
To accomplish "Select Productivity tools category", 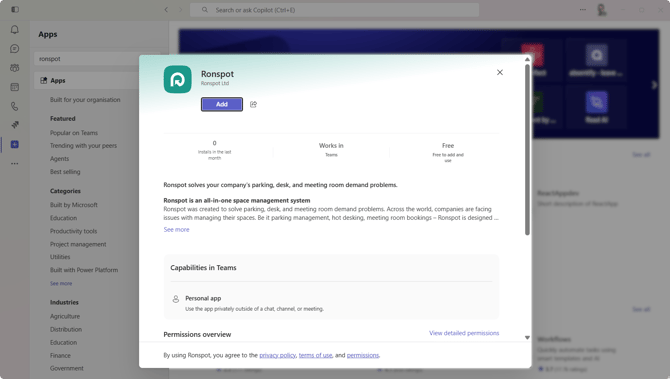I will [73, 231].
